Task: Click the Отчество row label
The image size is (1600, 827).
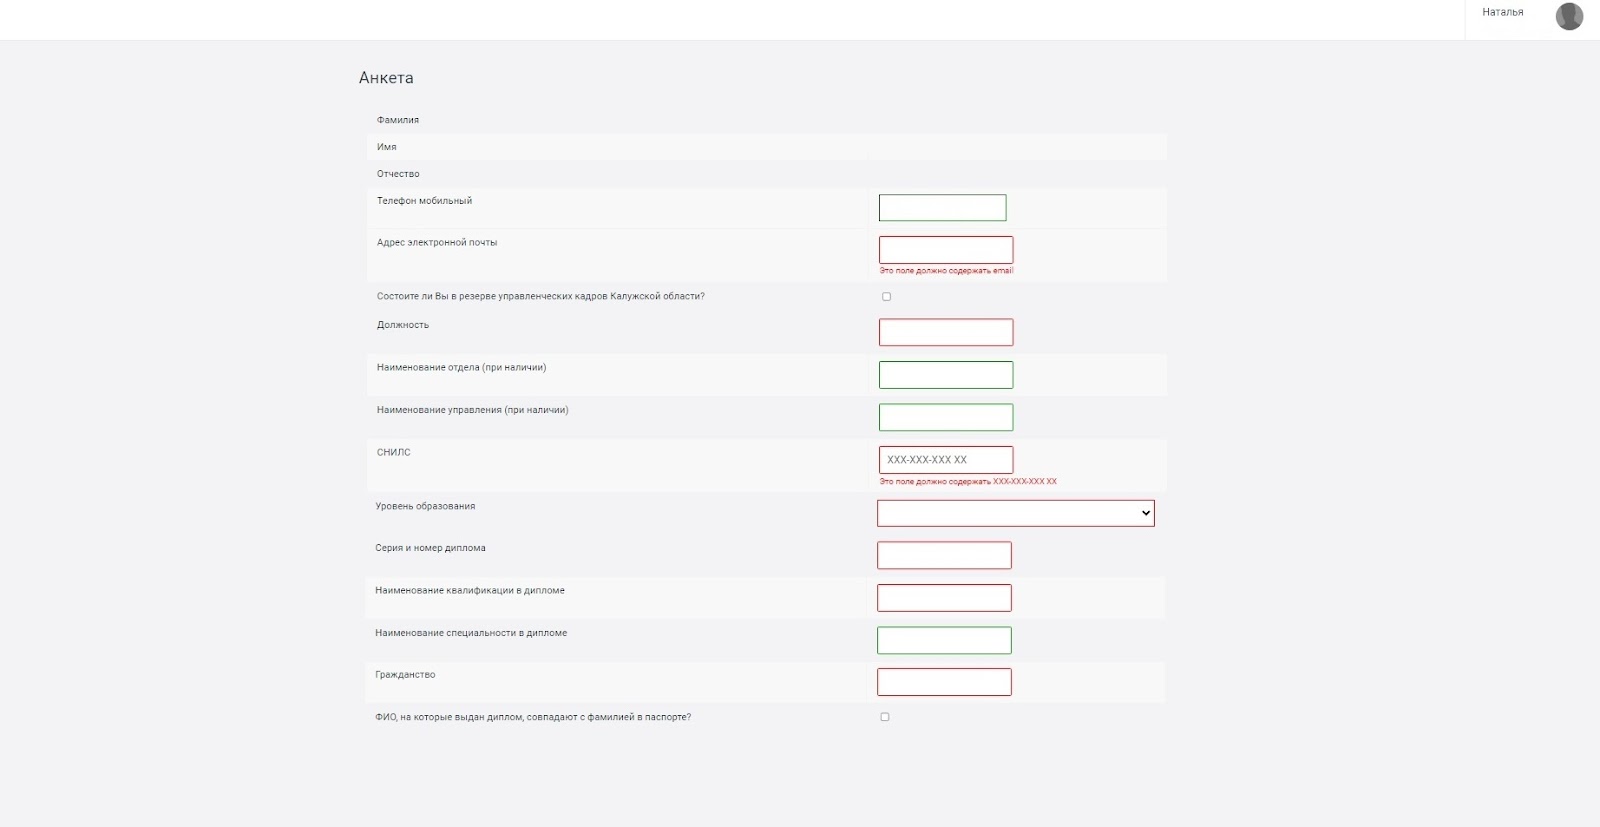Action: click(x=398, y=174)
